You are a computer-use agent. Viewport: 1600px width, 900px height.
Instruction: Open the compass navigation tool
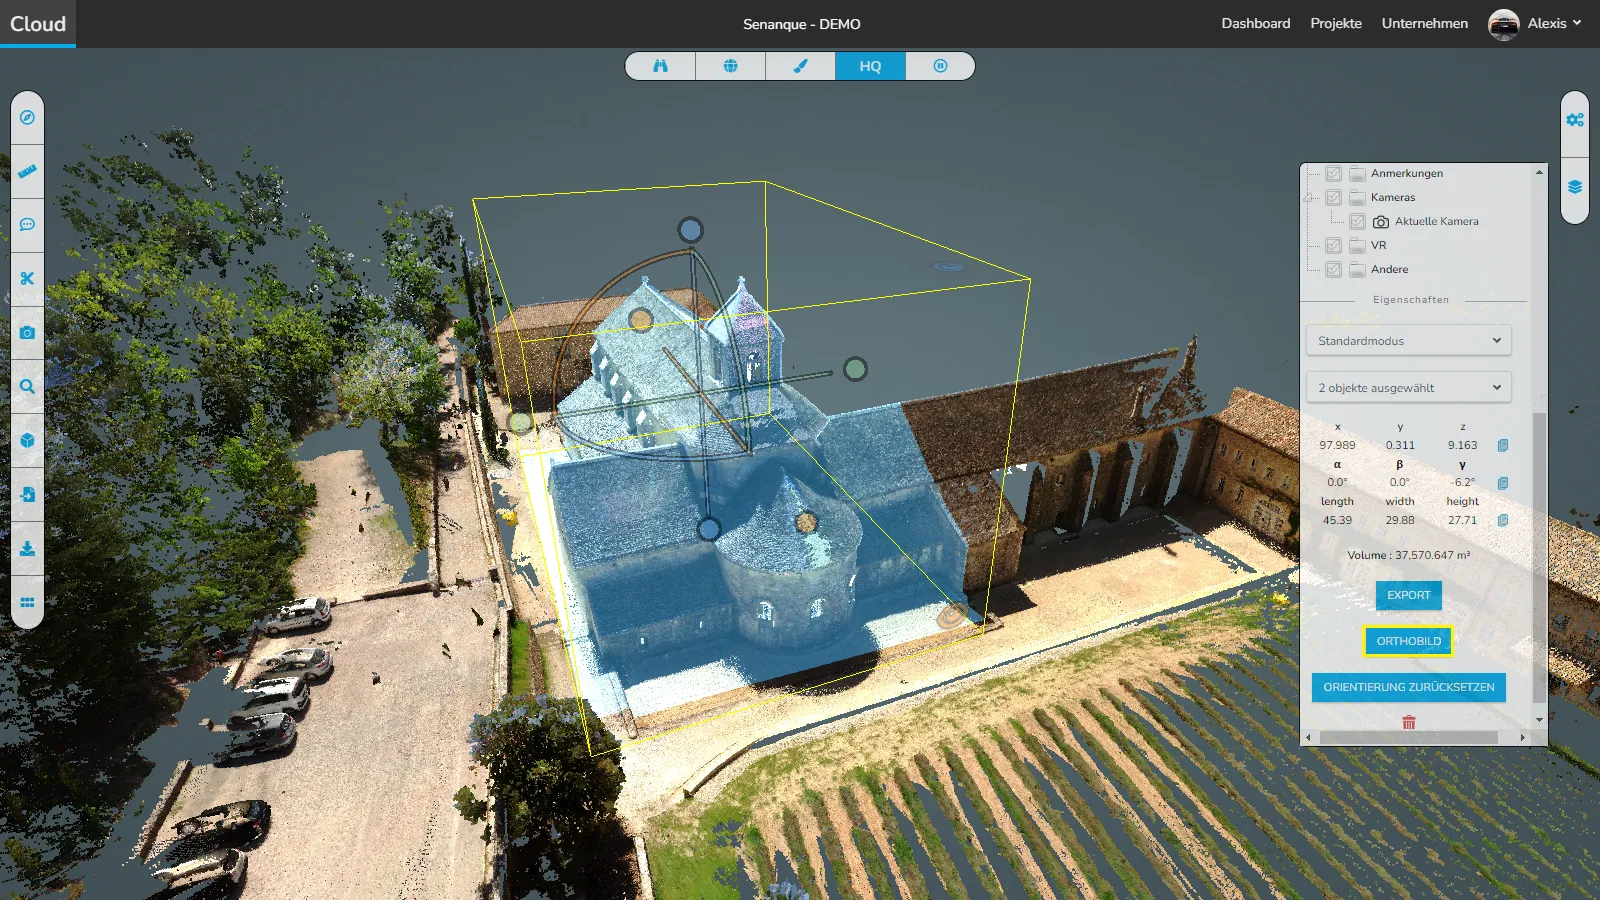(x=27, y=117)
